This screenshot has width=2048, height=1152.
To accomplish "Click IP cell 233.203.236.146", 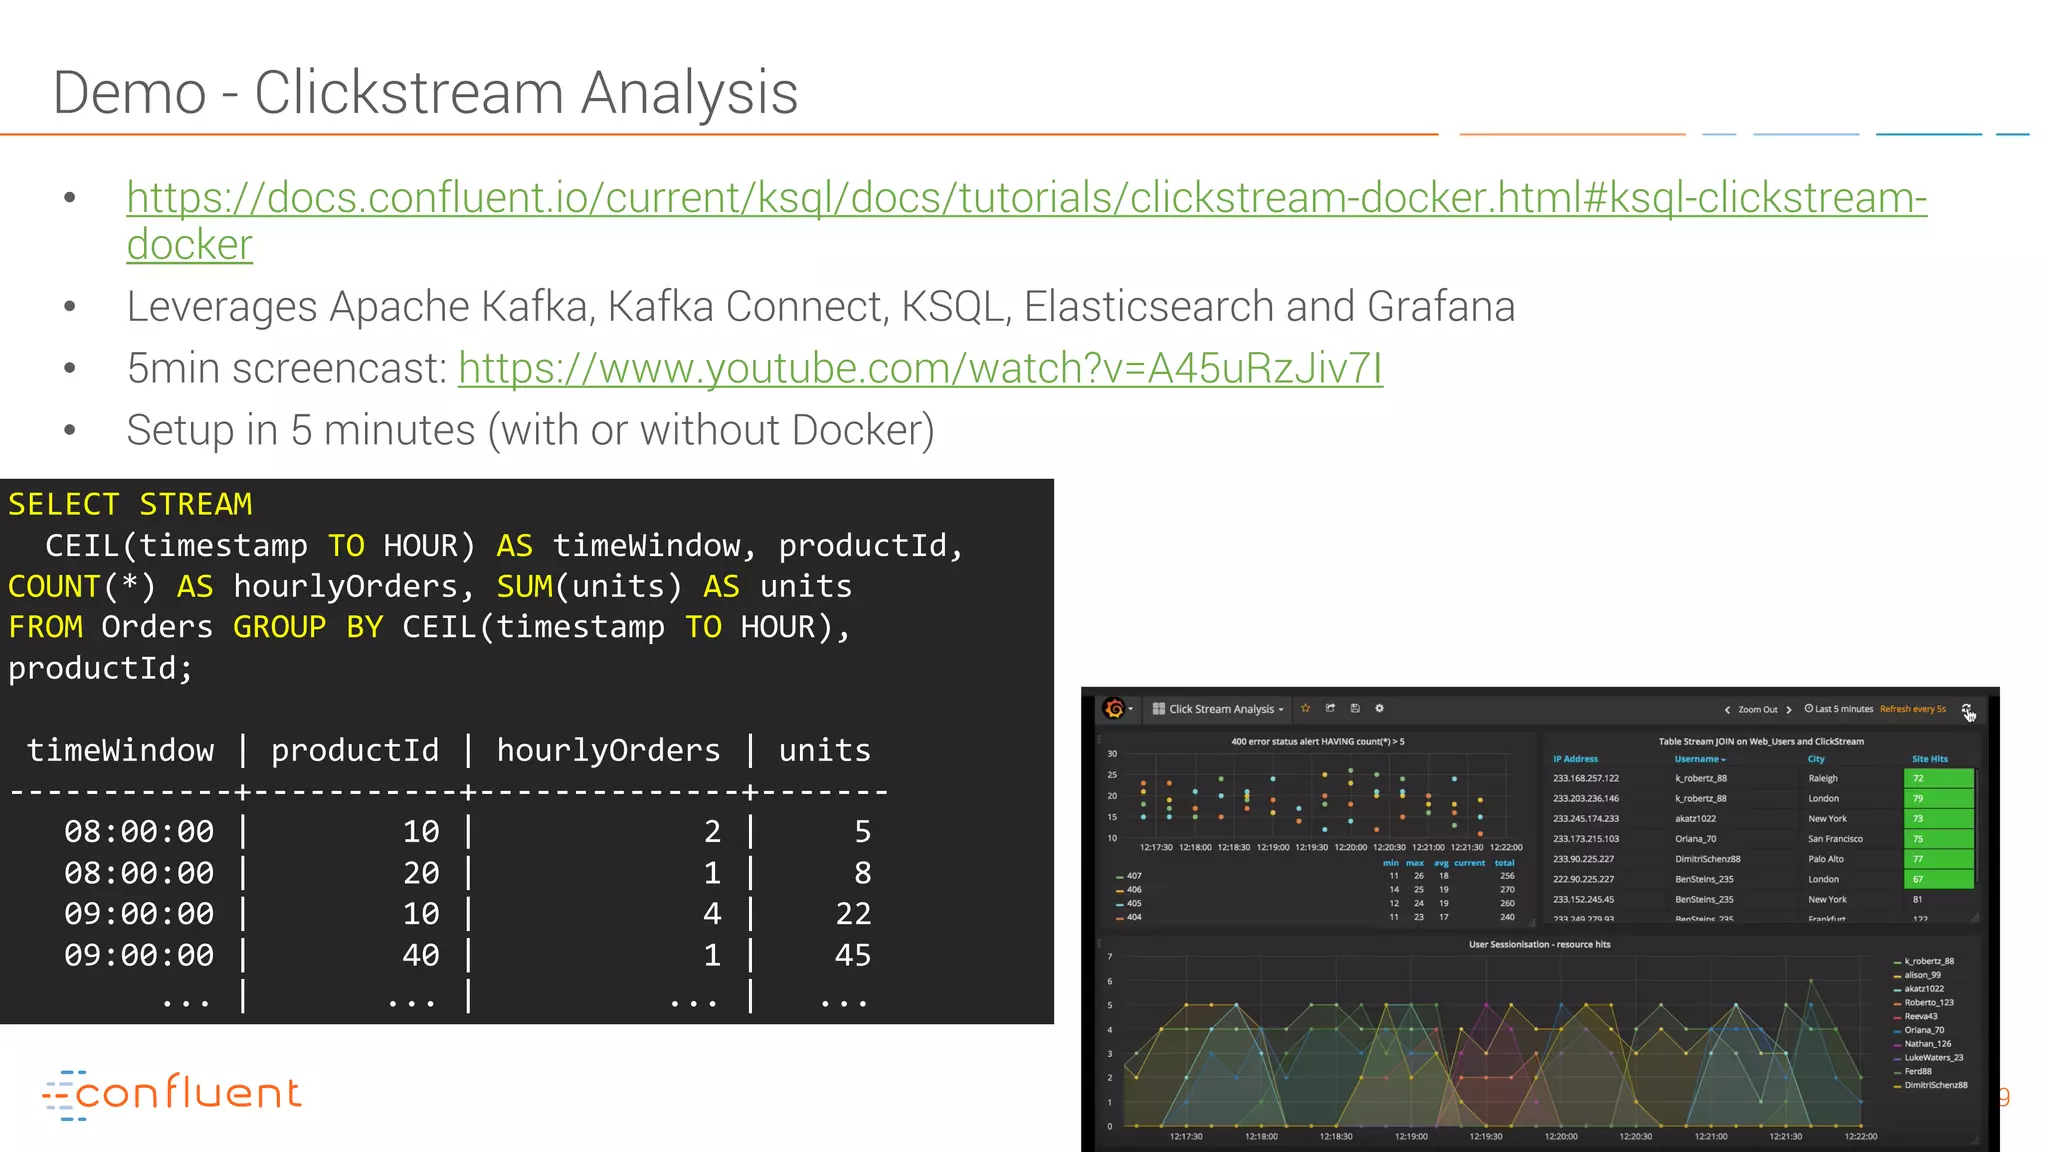I will pyautogui.click(x=1586, y=799).
